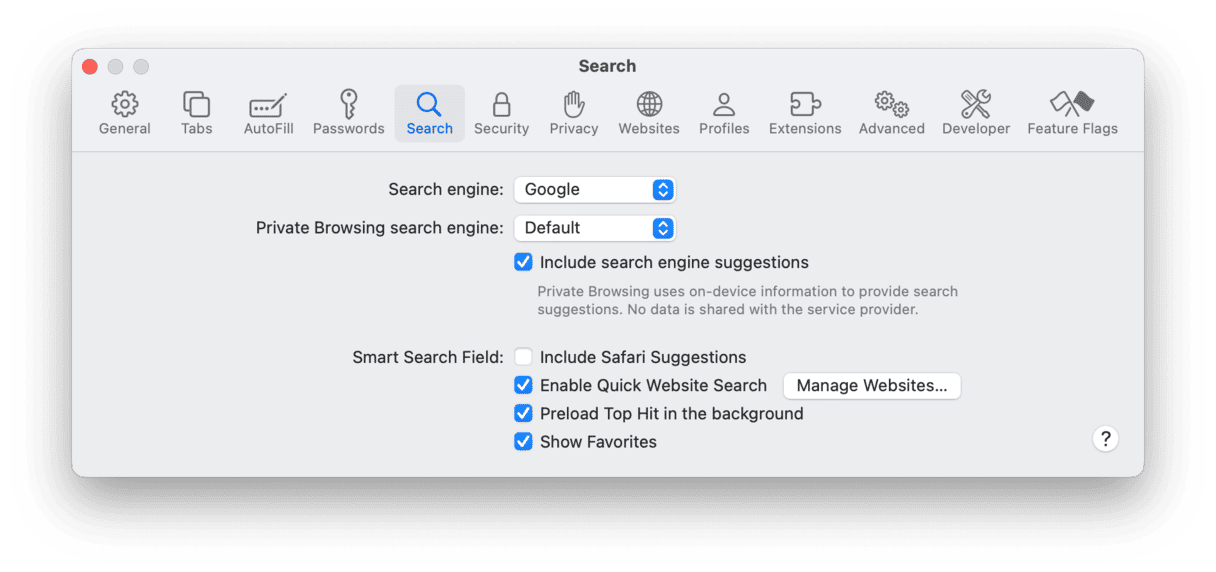Enable Include Safari Suggestions checkbox

click(523, 357)
